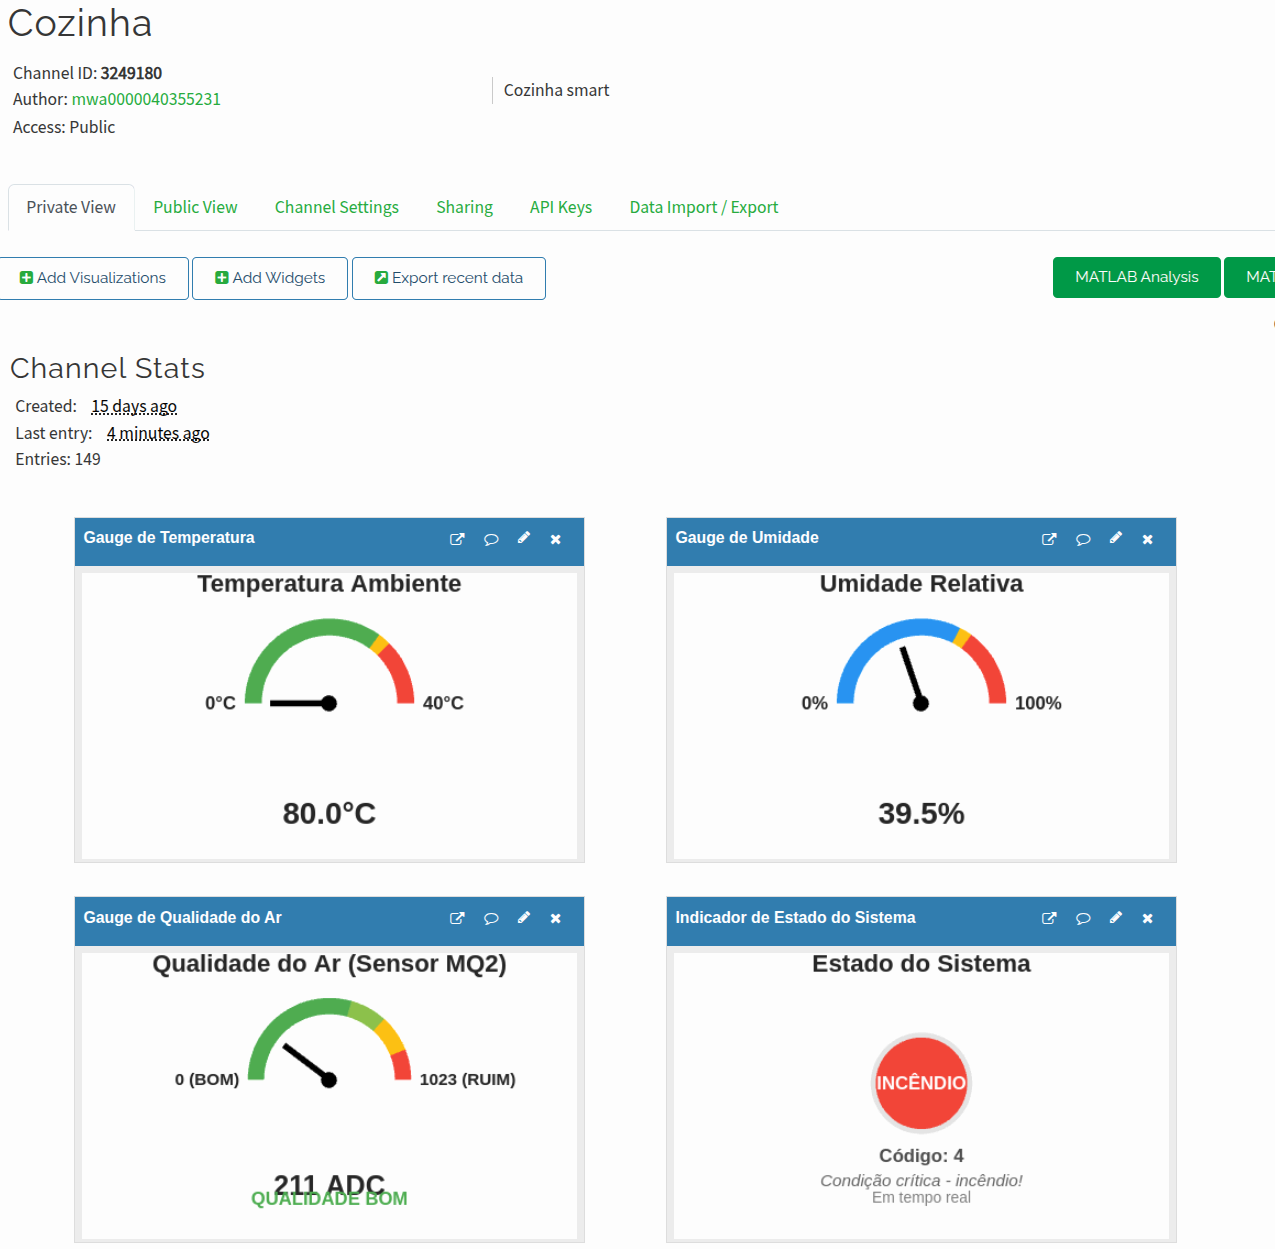Screen dimensions: 1275x1249
Task: Export recent data from the channel
Action: tap(449, 278)
